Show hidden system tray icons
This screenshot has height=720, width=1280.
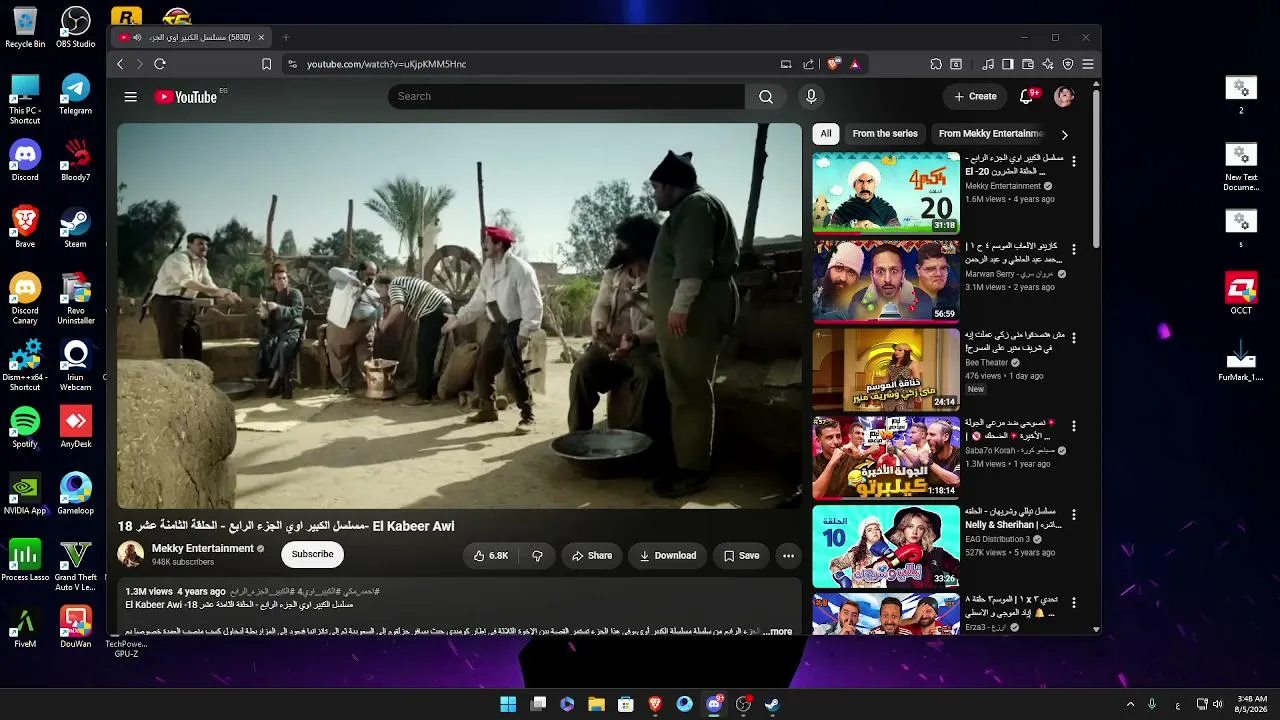pyautogui.click(x=1130, y=704)
